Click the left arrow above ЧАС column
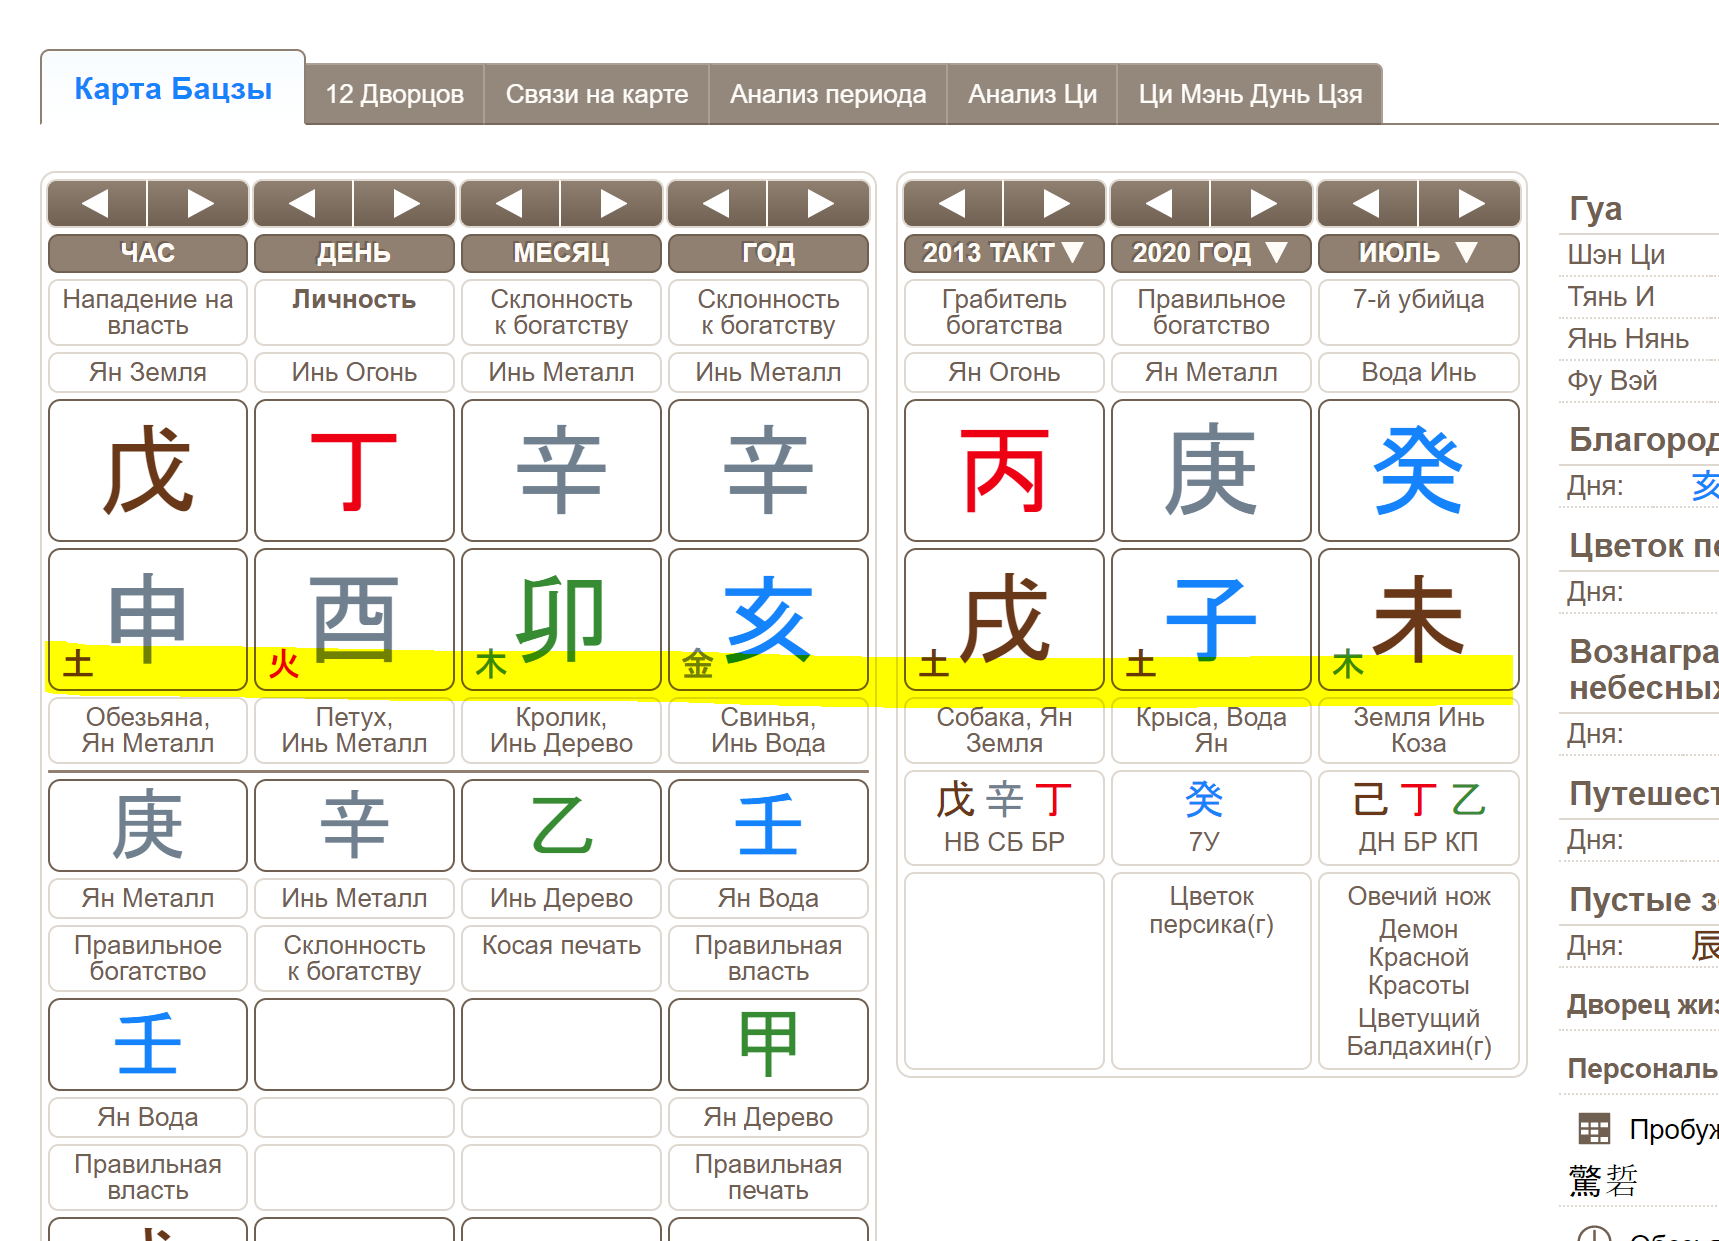The width and height of the screenshot is (1719, 1241). click(x=97, y=204)
